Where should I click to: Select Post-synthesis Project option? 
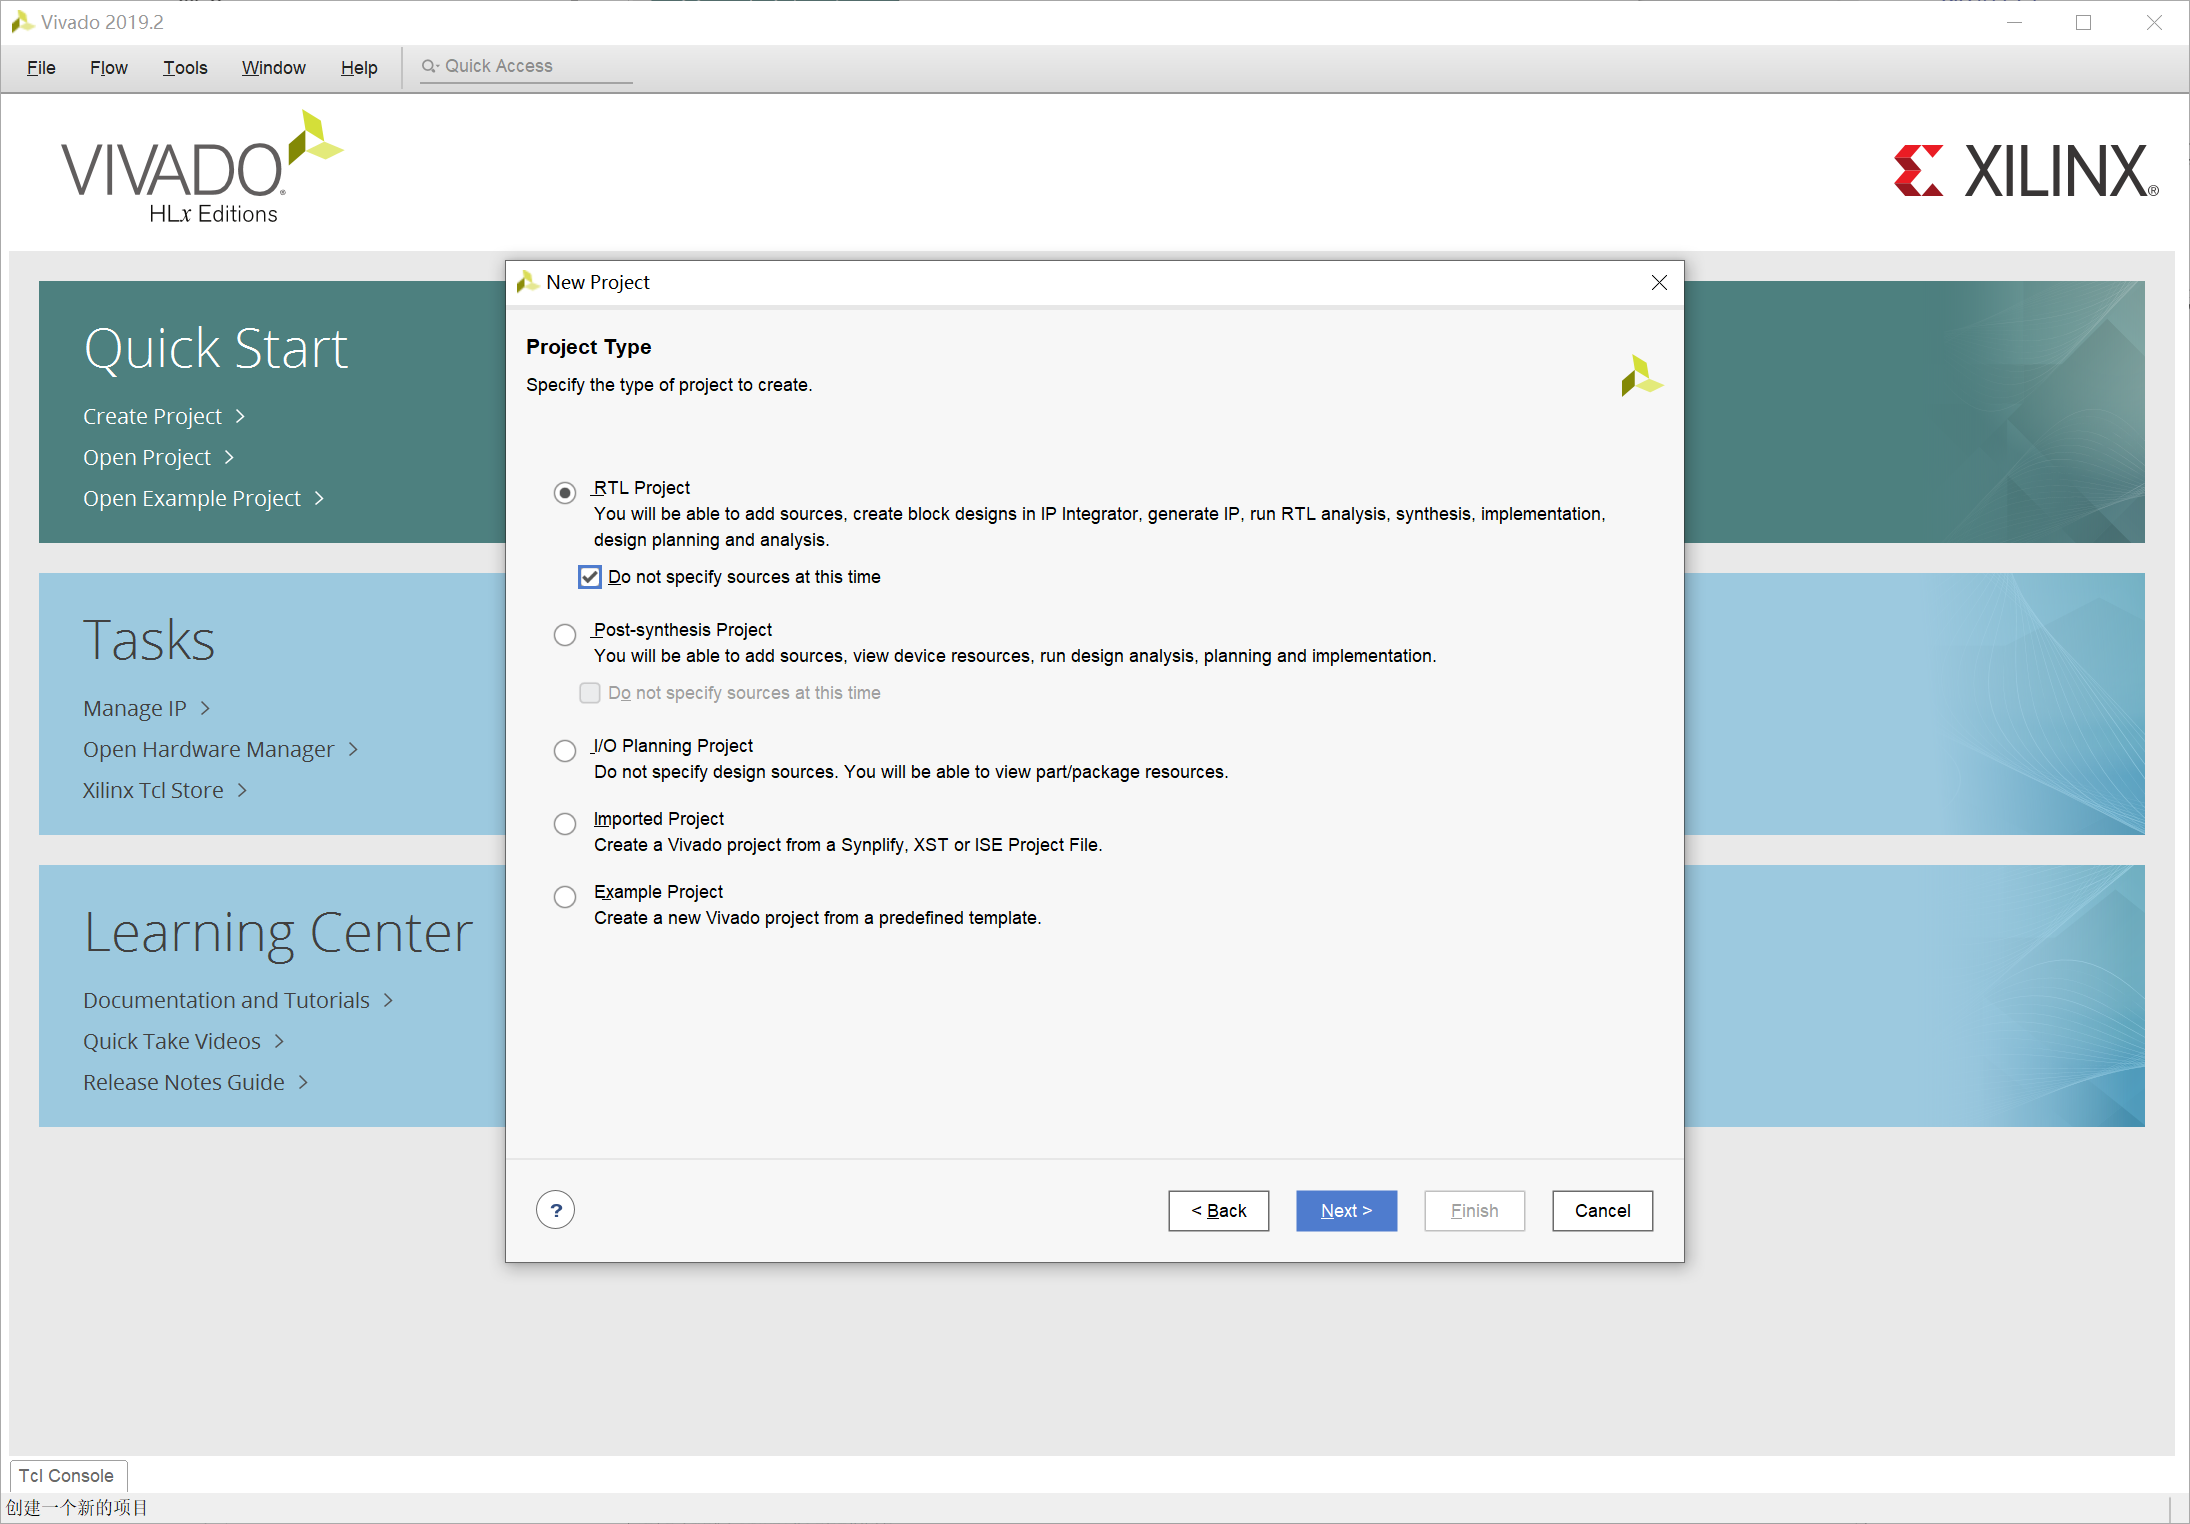click(565, 635)
